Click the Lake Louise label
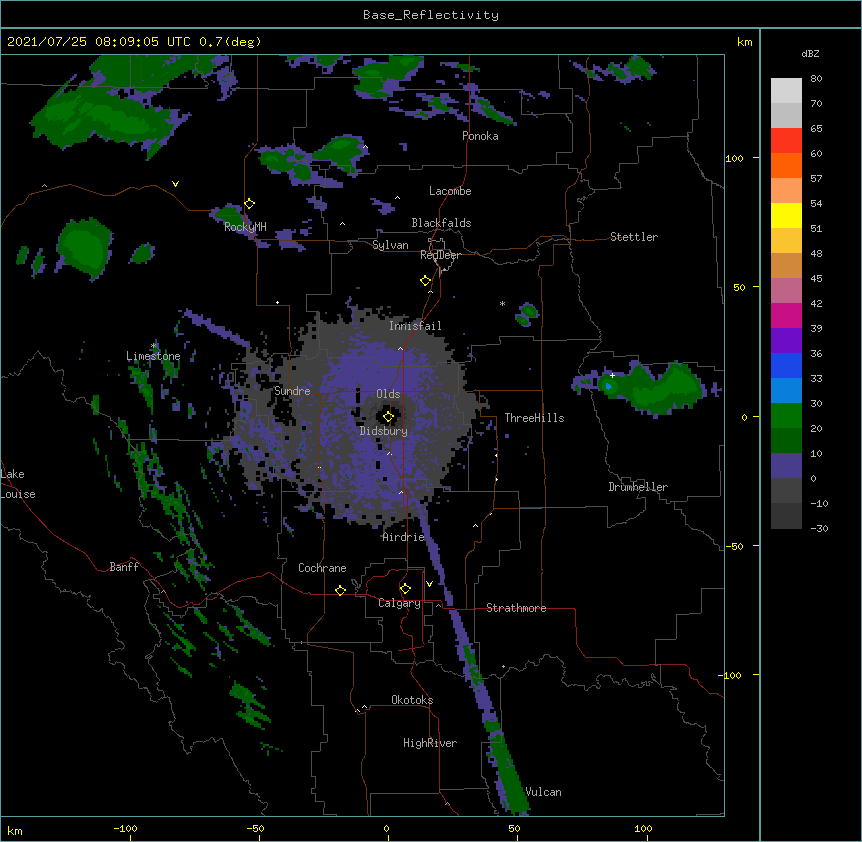The width and height of the screenshot is (862, 842). (x=18, y=484)
